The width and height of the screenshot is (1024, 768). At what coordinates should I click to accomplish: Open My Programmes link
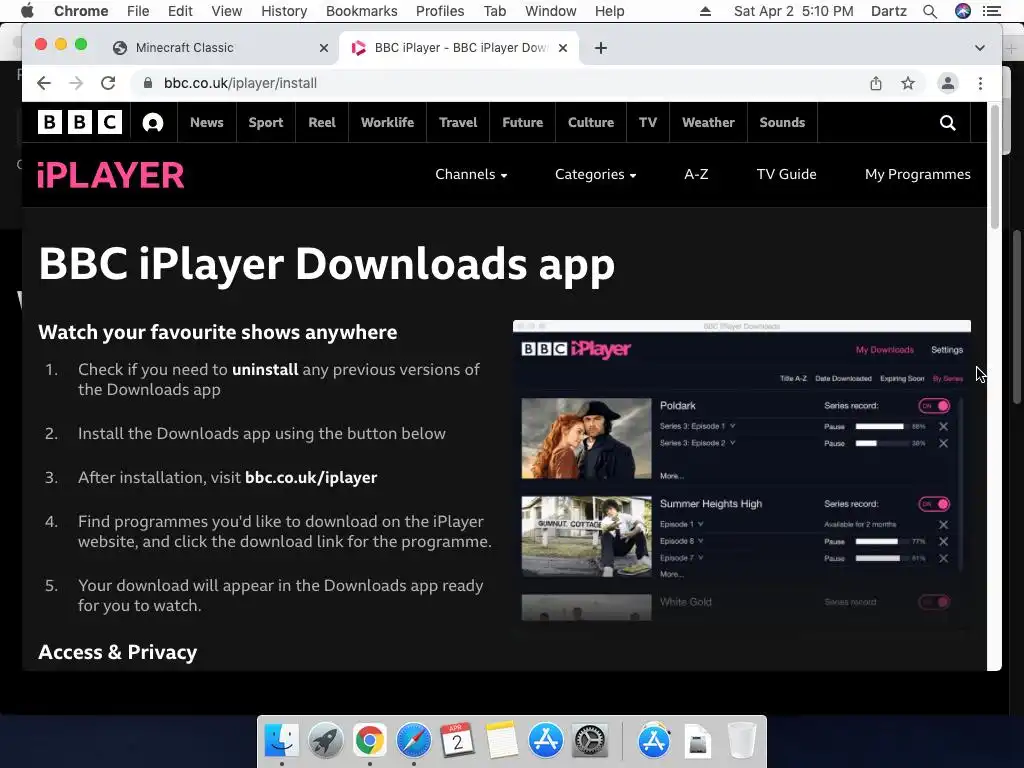pyautogui.click(x=918, y=174)
